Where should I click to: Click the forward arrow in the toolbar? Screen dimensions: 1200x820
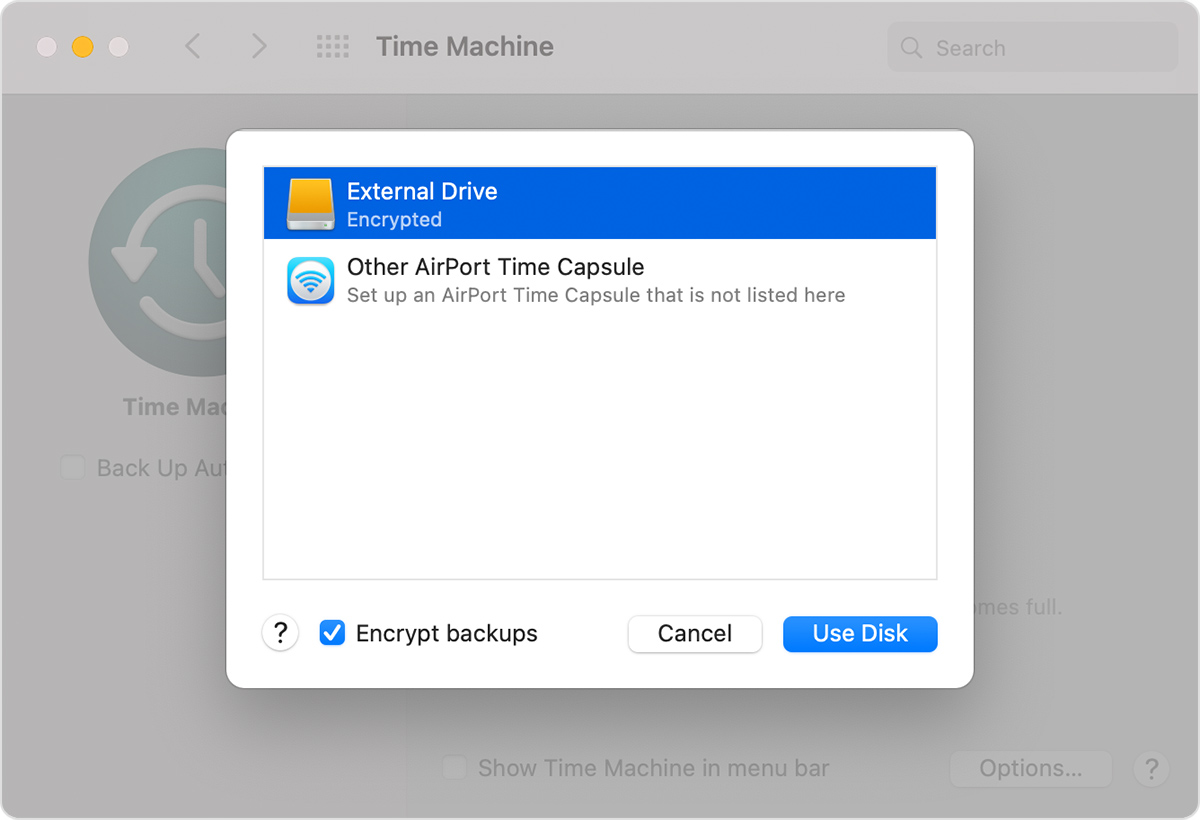[258, 46]
